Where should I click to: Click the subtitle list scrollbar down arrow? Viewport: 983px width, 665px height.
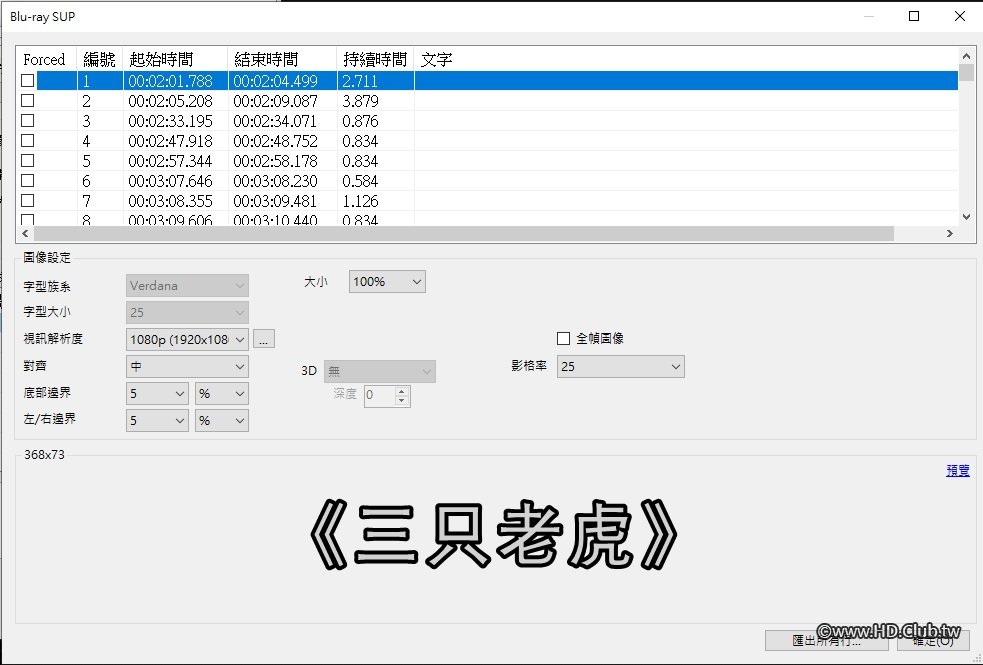point(965,216)
